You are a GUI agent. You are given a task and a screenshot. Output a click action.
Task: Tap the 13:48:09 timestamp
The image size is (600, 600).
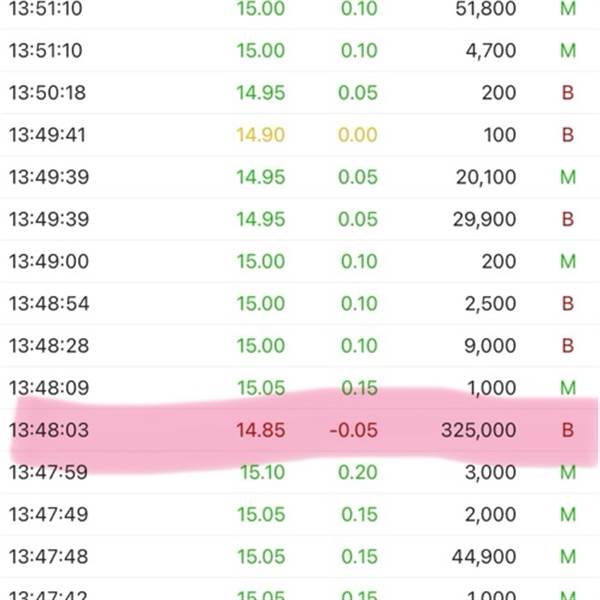(48, 388)
